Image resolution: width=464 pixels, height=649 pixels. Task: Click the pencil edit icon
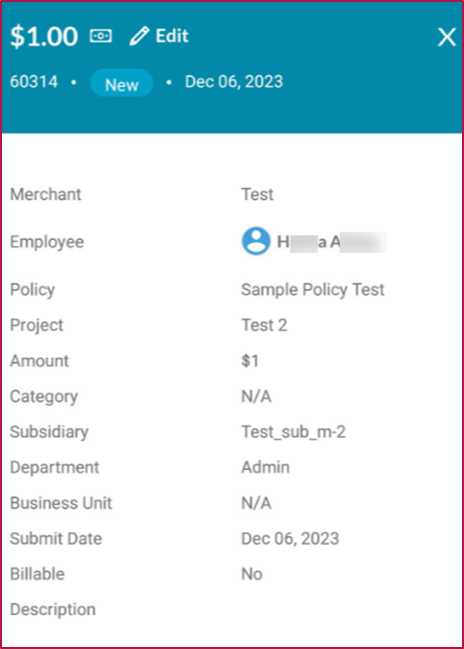[x=139, y=36]
